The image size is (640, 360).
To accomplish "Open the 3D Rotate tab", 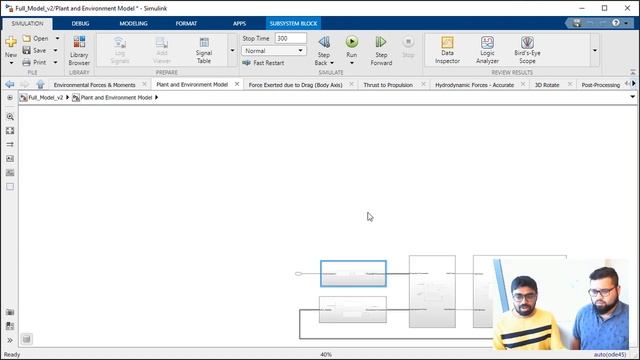I will [547, 85].
